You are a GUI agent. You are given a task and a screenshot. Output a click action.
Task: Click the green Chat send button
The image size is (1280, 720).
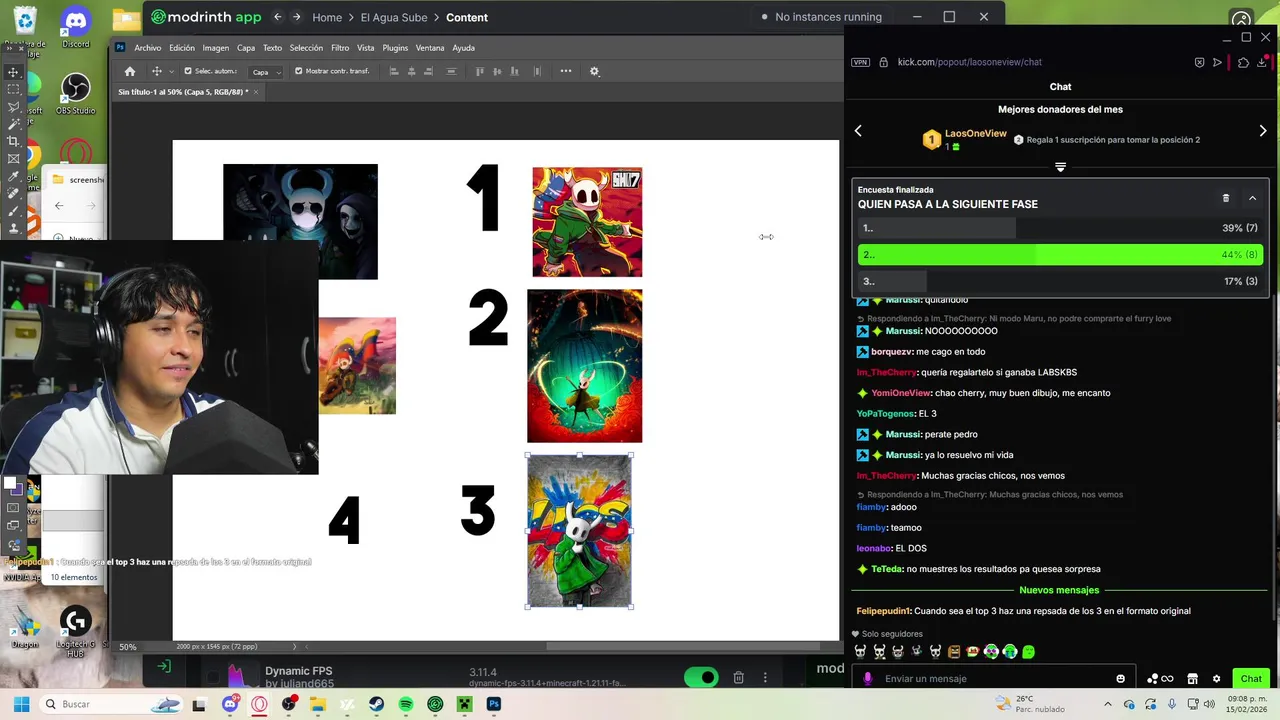pyautogui.click(x=1251, y=678)
